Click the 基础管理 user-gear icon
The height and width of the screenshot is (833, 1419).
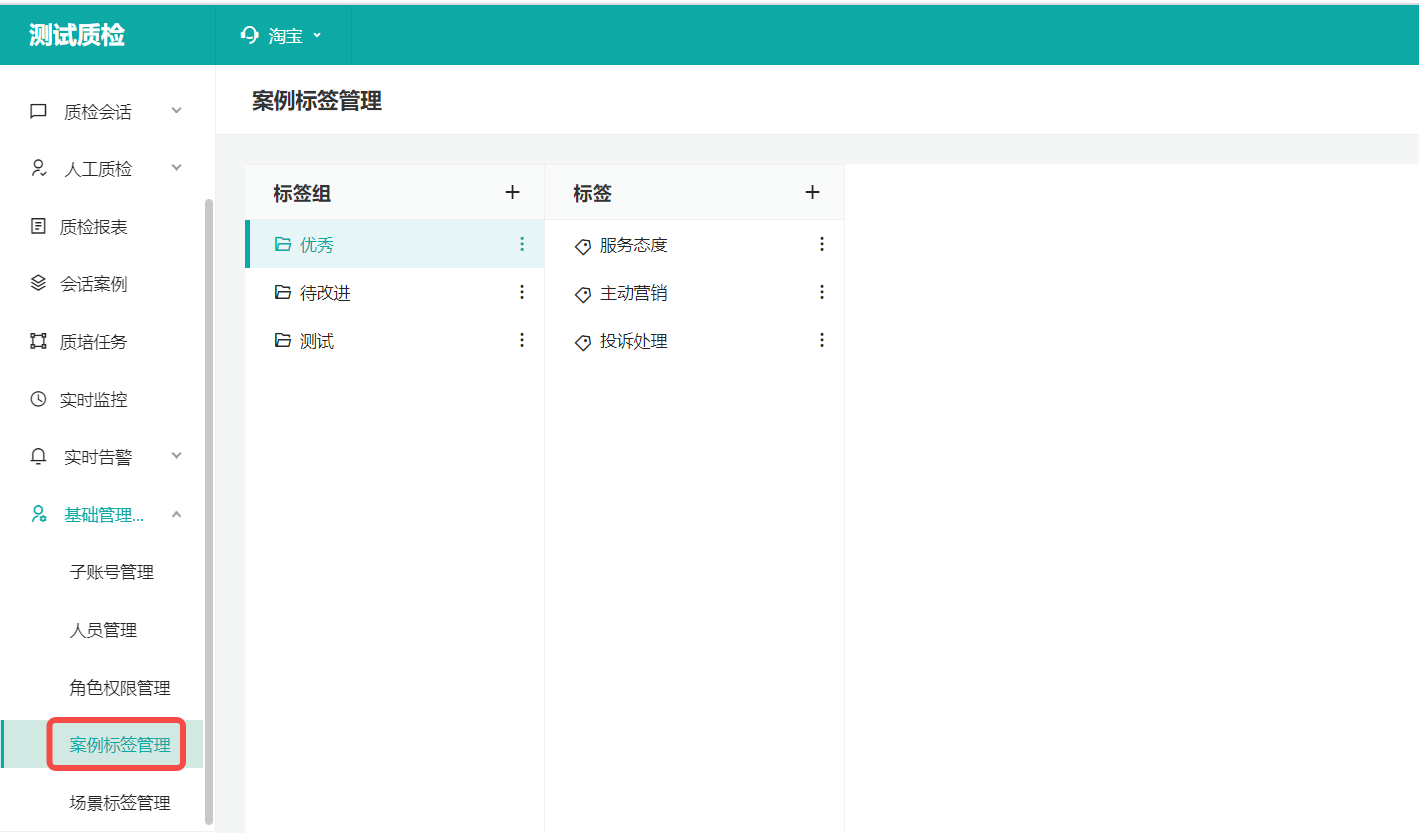pyautogui.click(x=38, y=514)
